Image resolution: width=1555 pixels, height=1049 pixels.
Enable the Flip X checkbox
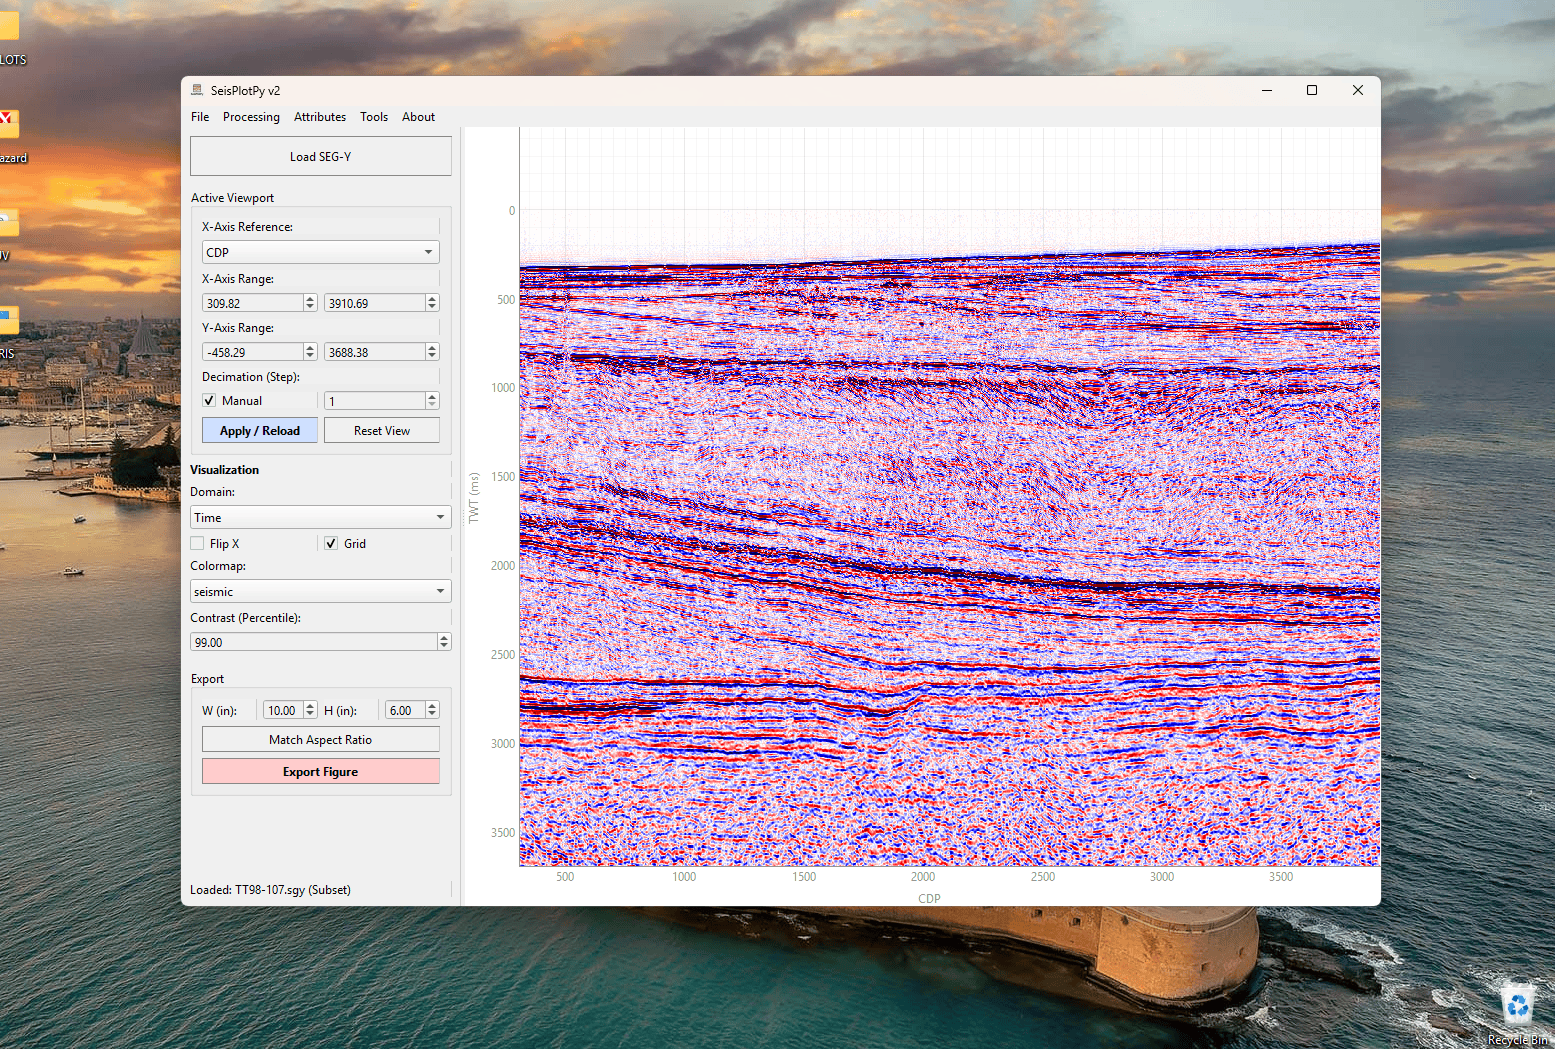[197, 543]
